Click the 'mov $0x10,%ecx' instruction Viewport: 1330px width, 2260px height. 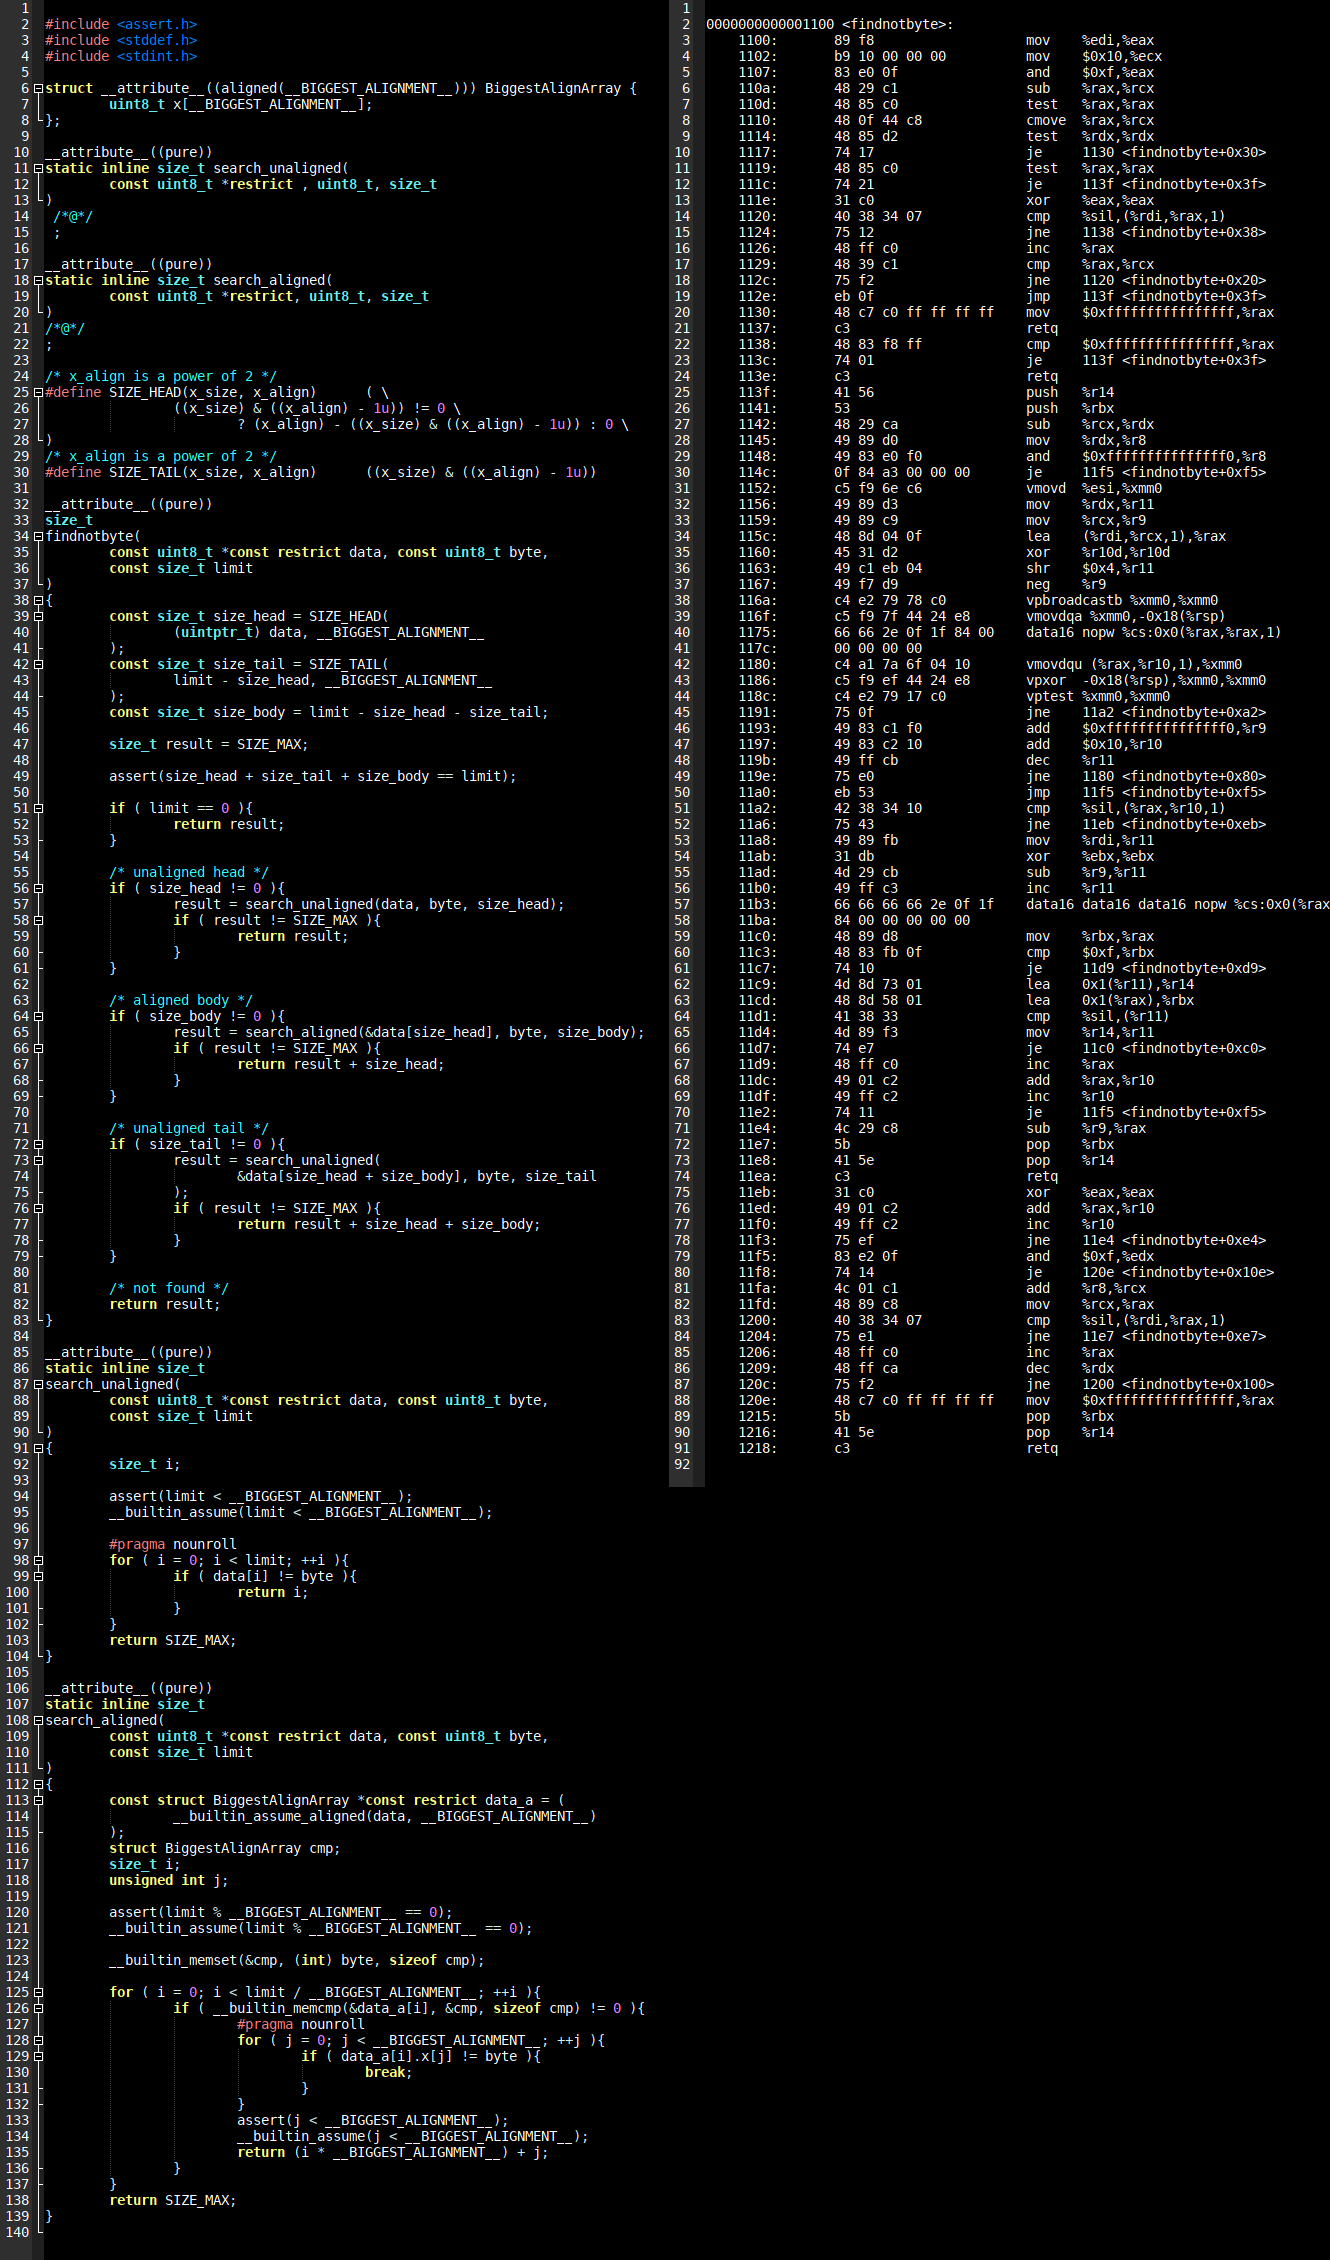1094,57
